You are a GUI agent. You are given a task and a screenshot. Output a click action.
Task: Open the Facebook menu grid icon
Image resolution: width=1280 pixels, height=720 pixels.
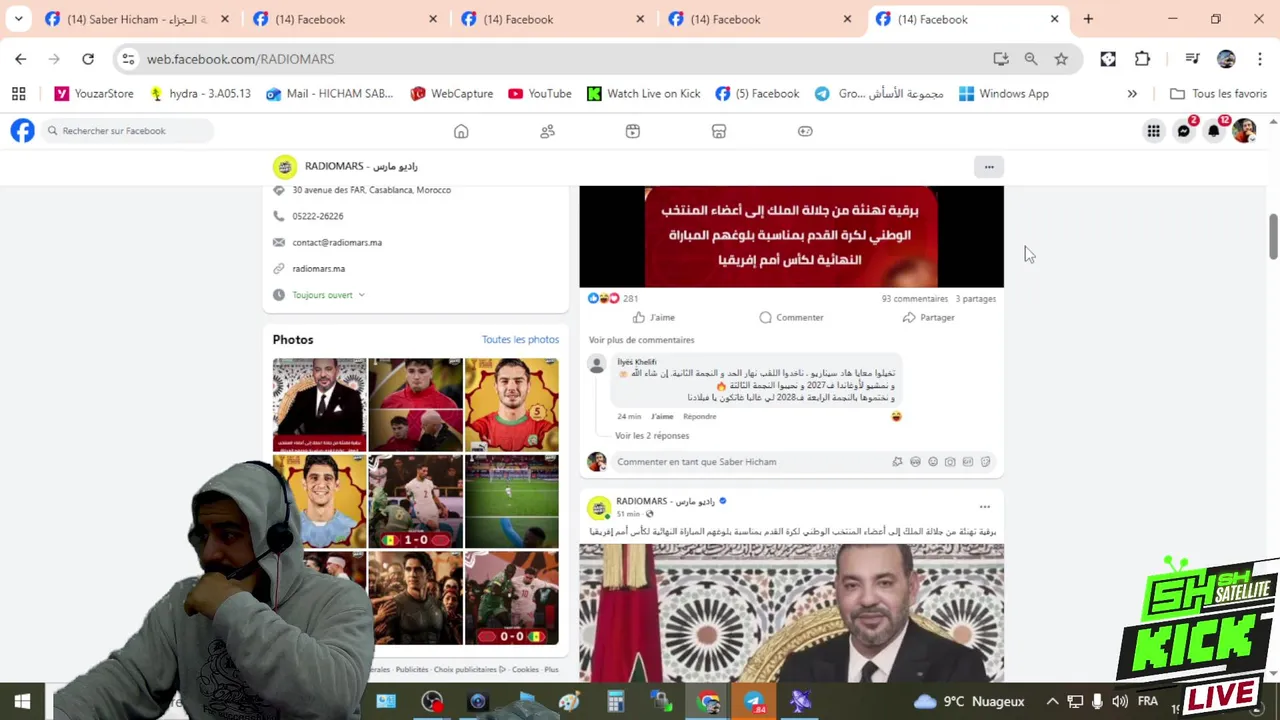tap(1153, 131)
